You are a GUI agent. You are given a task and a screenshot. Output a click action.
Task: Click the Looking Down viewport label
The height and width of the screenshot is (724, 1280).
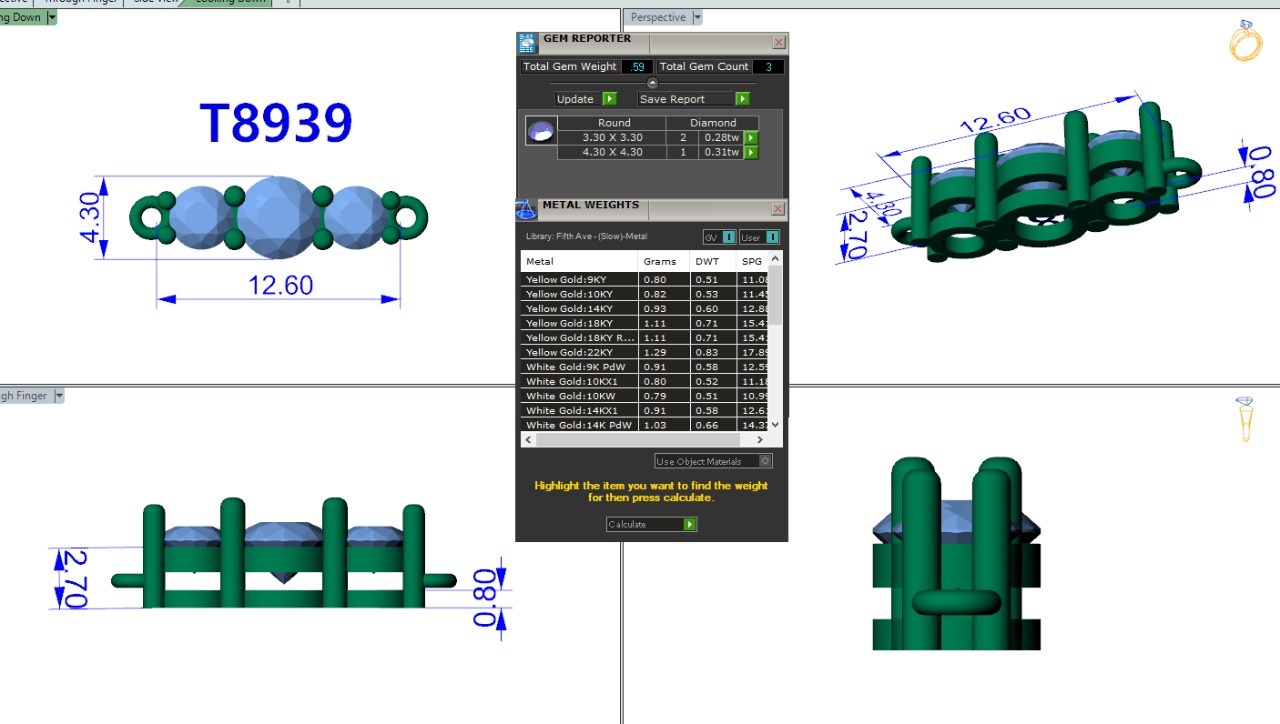22,17
